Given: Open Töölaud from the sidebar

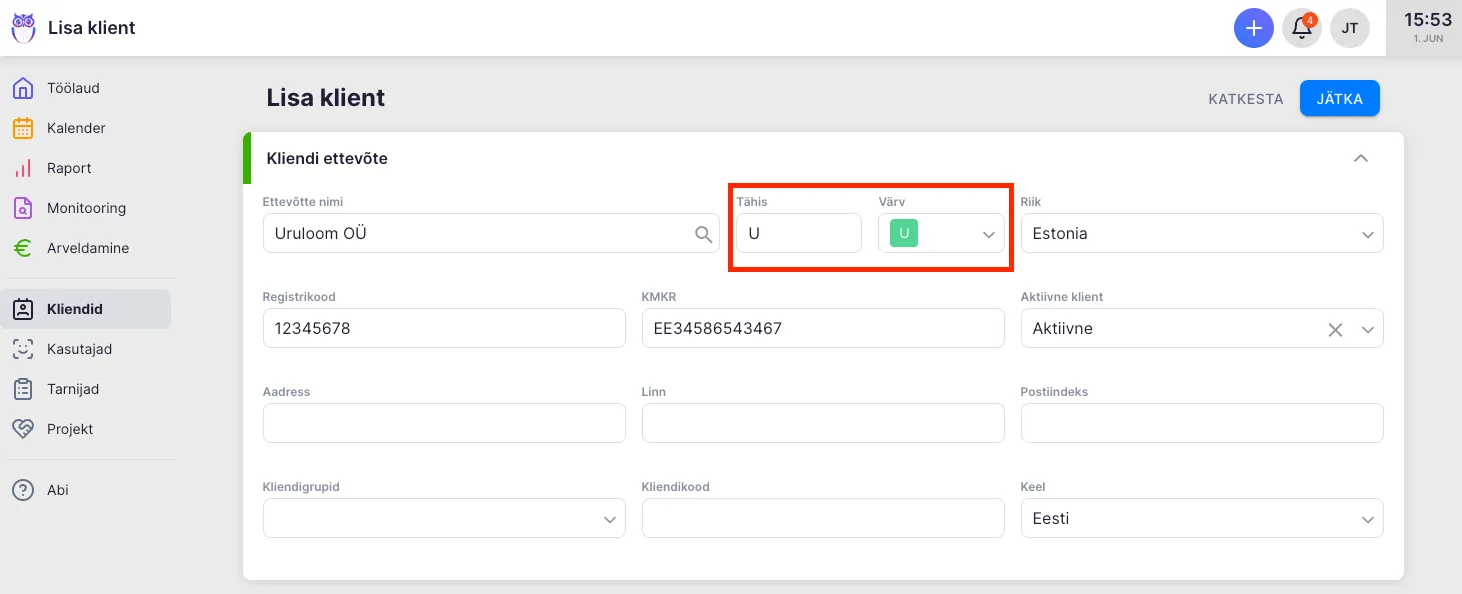Looking at the screenshot, I should tap(73, 88).
